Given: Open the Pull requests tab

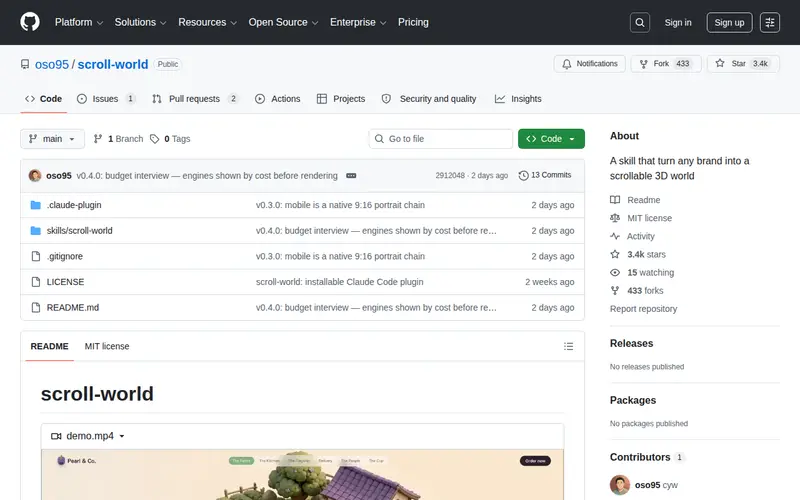Looking at the screenshot, I should [195, 99].
